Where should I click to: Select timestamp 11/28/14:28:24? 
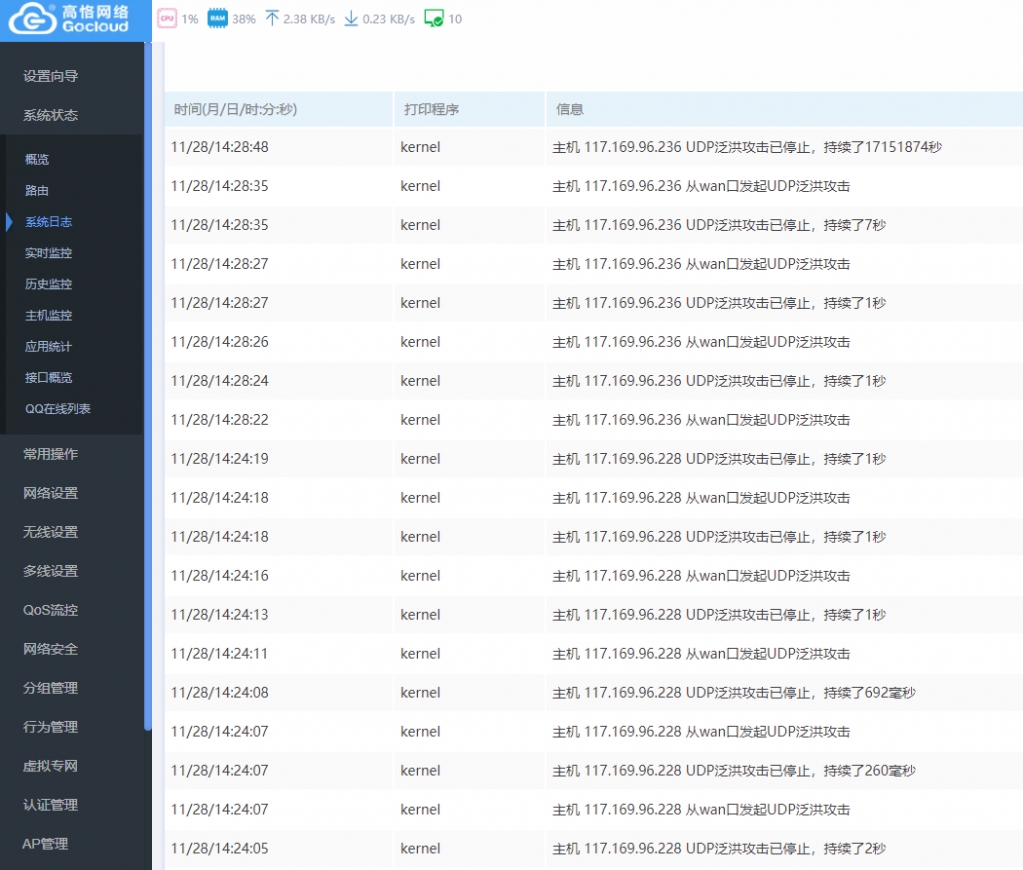[x=220, y=381]
